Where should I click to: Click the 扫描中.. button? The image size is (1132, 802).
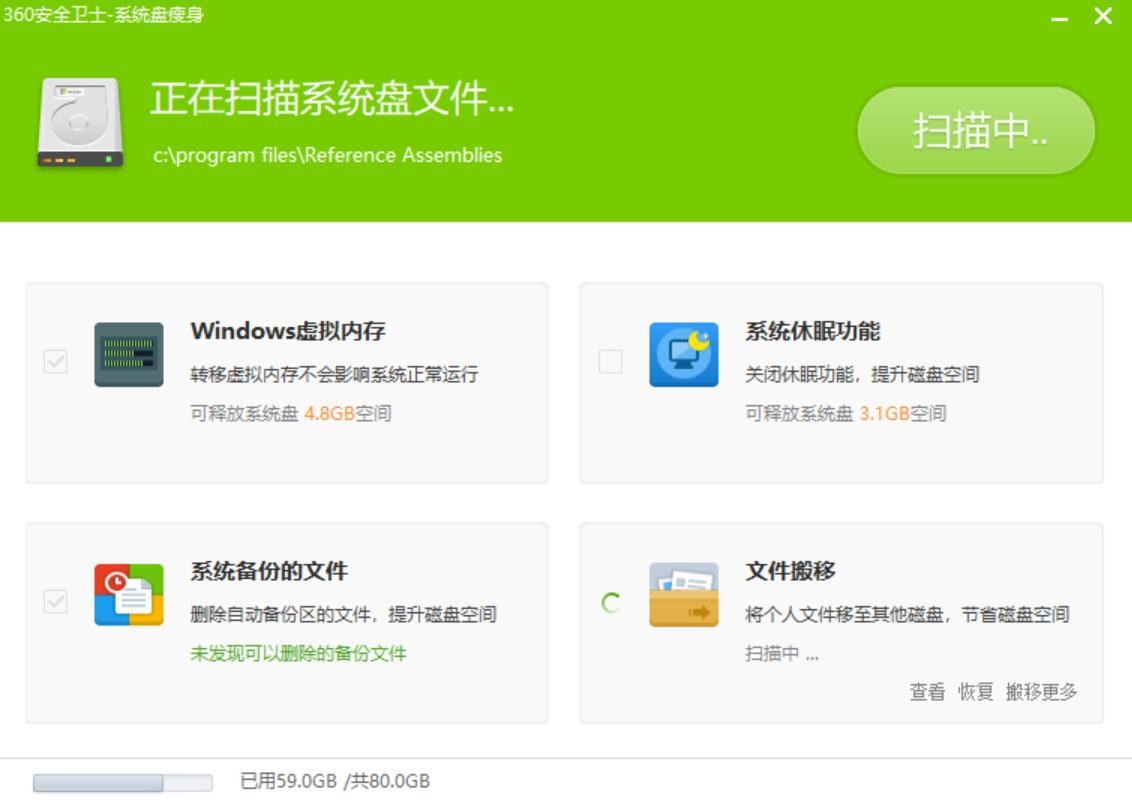click(x=976, y=131)
